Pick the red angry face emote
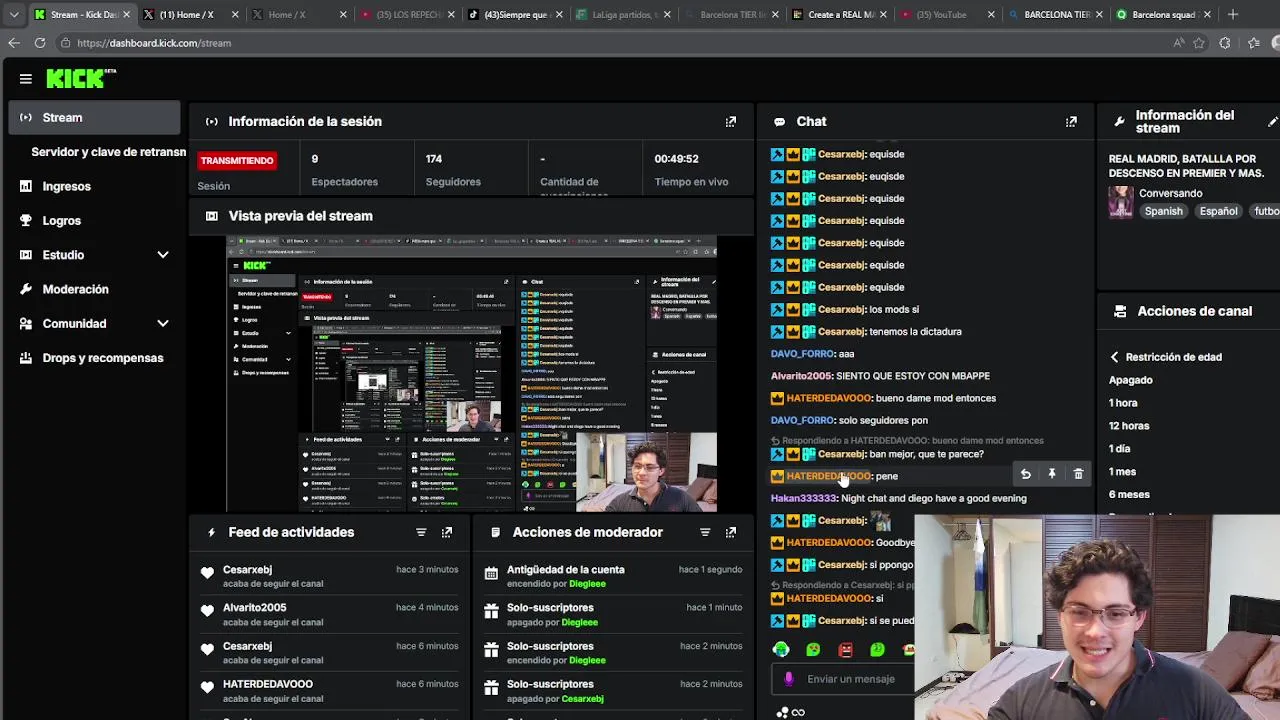1280x720 pixels. [846, 650]
